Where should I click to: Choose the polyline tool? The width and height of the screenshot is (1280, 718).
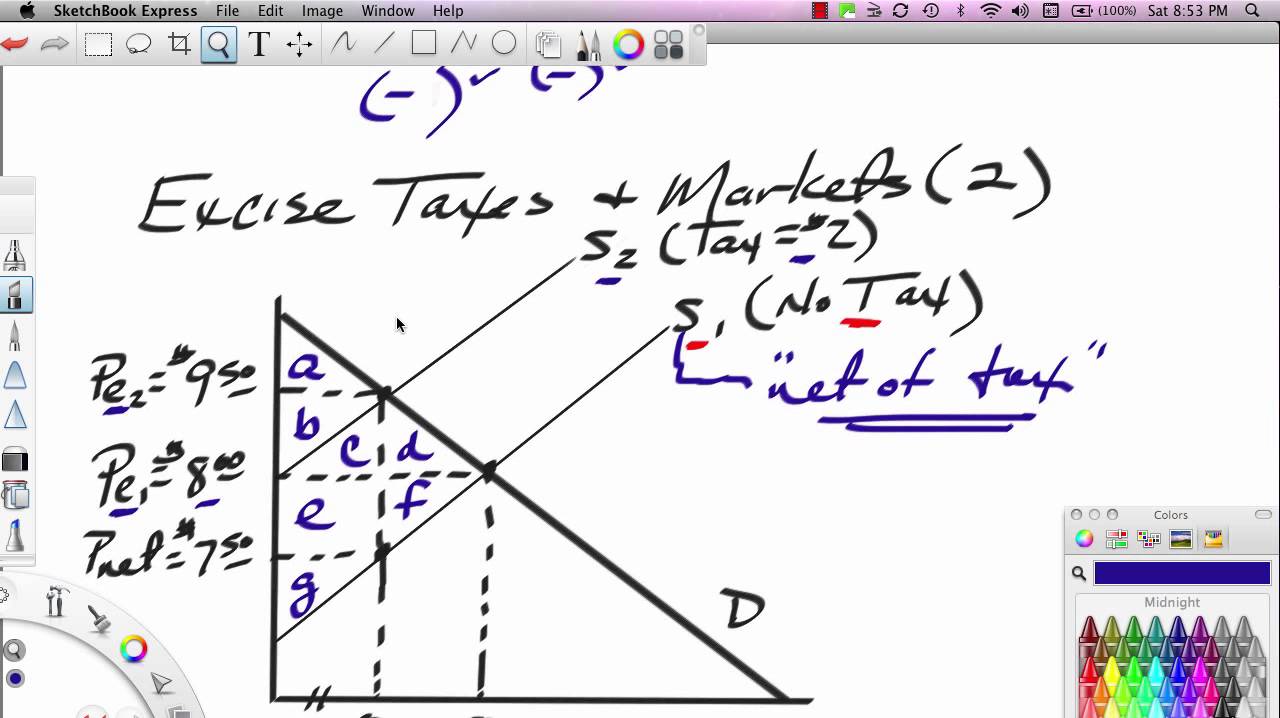(464, 43)
